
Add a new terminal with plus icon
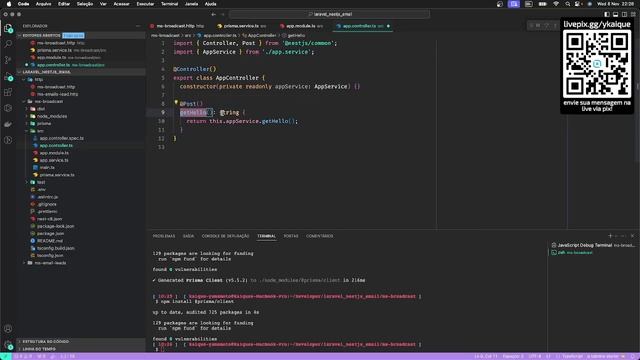[x=610, y=236]
